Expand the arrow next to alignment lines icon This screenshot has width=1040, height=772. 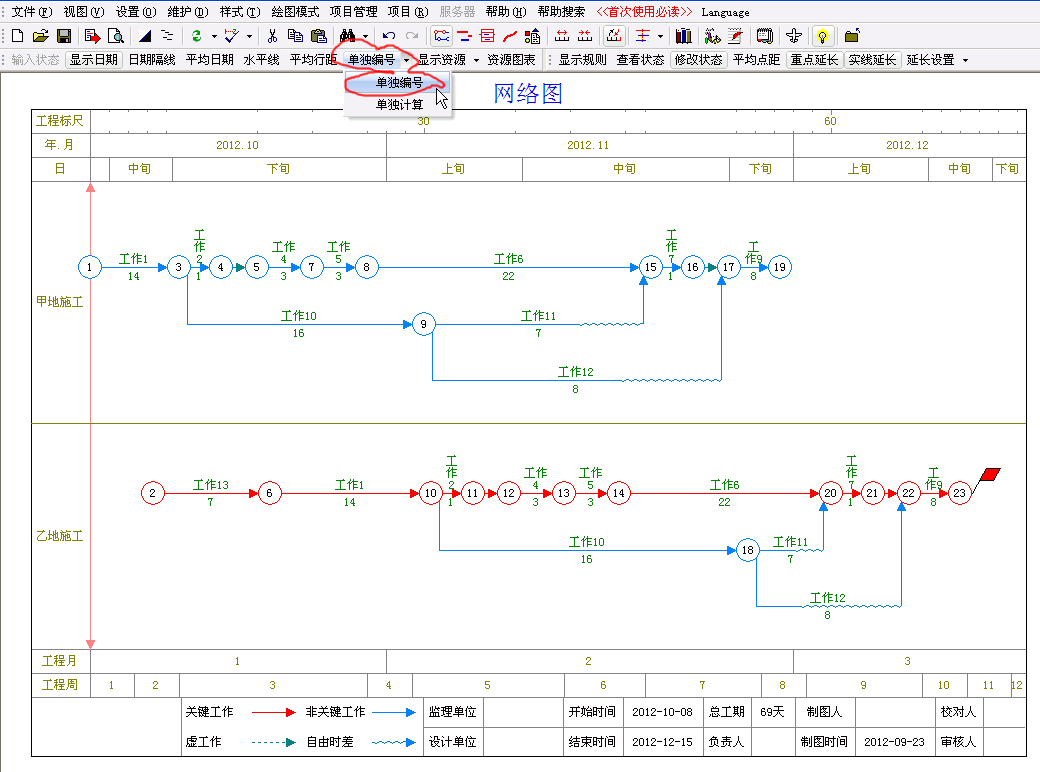[x=660, y=36]
